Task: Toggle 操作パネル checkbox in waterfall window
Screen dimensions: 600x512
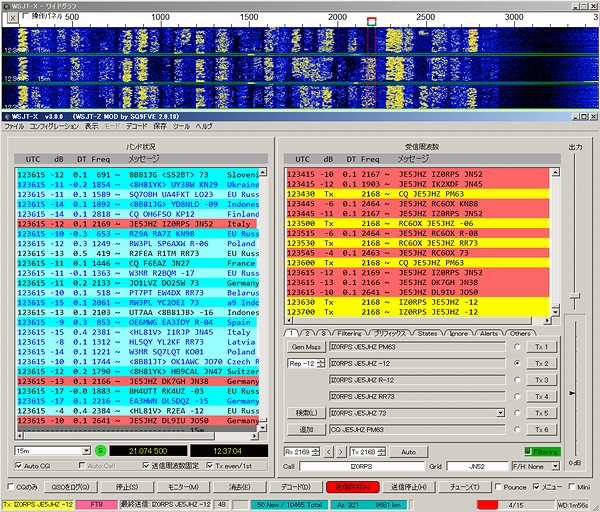Action: click(26, 16)
